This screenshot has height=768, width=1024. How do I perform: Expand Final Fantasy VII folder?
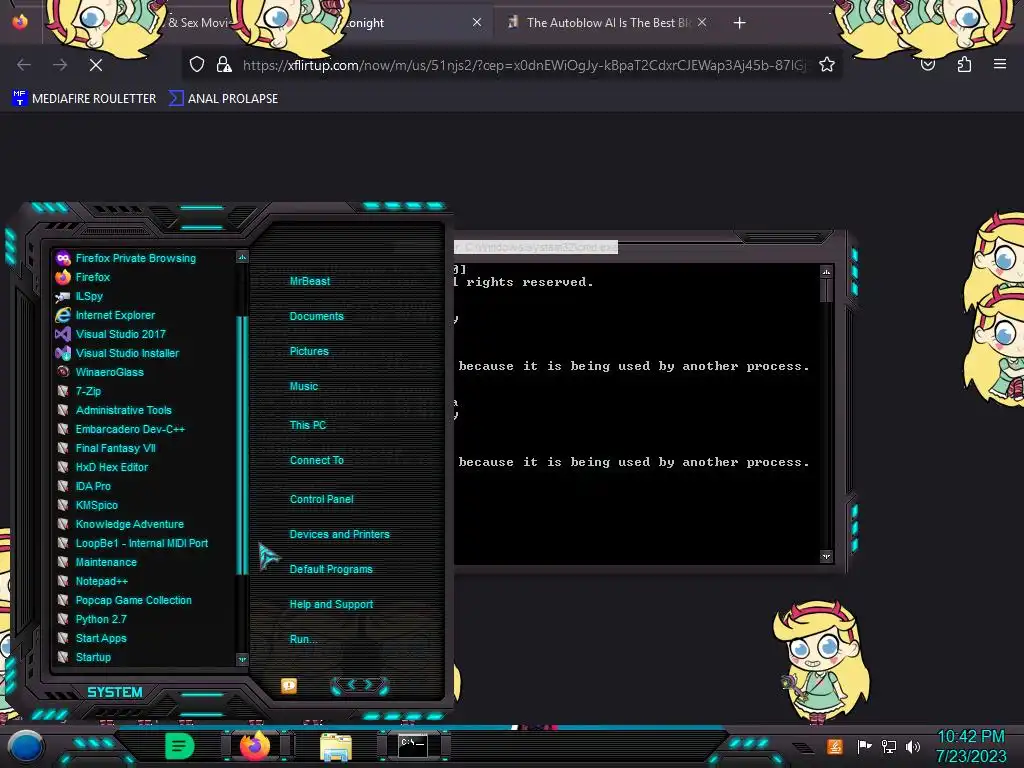(x=106, y=448)
